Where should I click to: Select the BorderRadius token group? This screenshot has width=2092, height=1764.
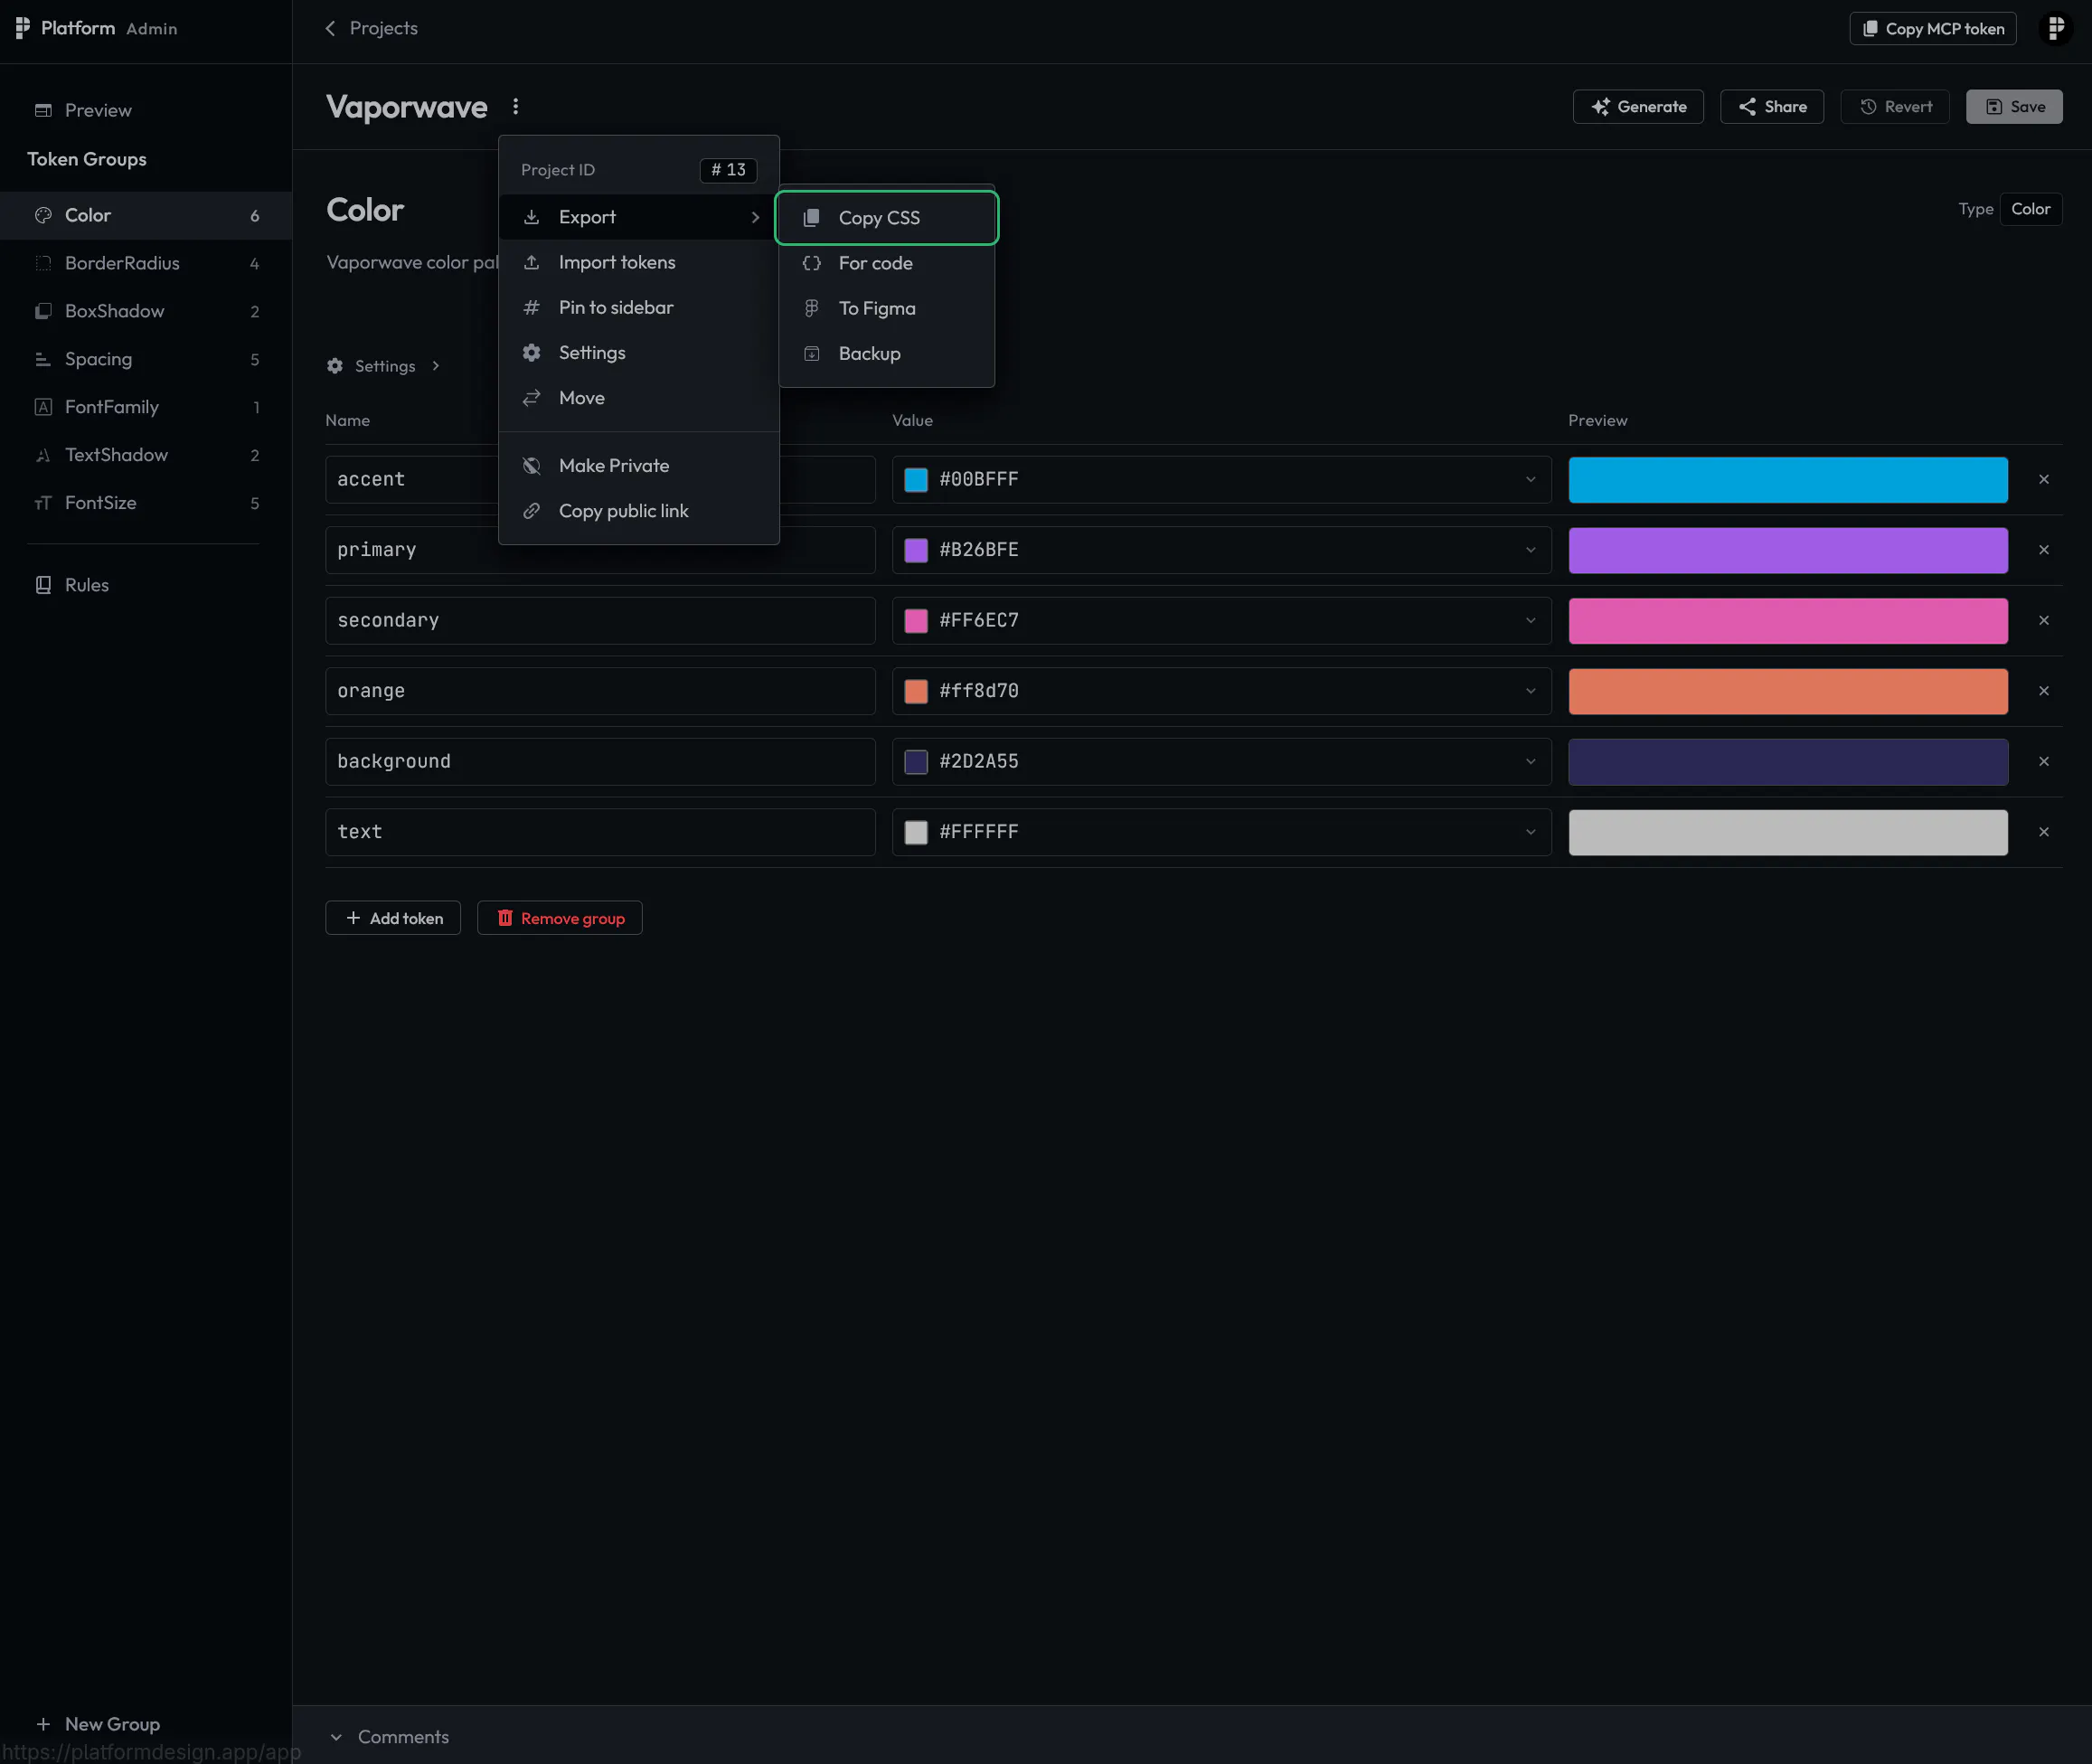tap(146, 263)
